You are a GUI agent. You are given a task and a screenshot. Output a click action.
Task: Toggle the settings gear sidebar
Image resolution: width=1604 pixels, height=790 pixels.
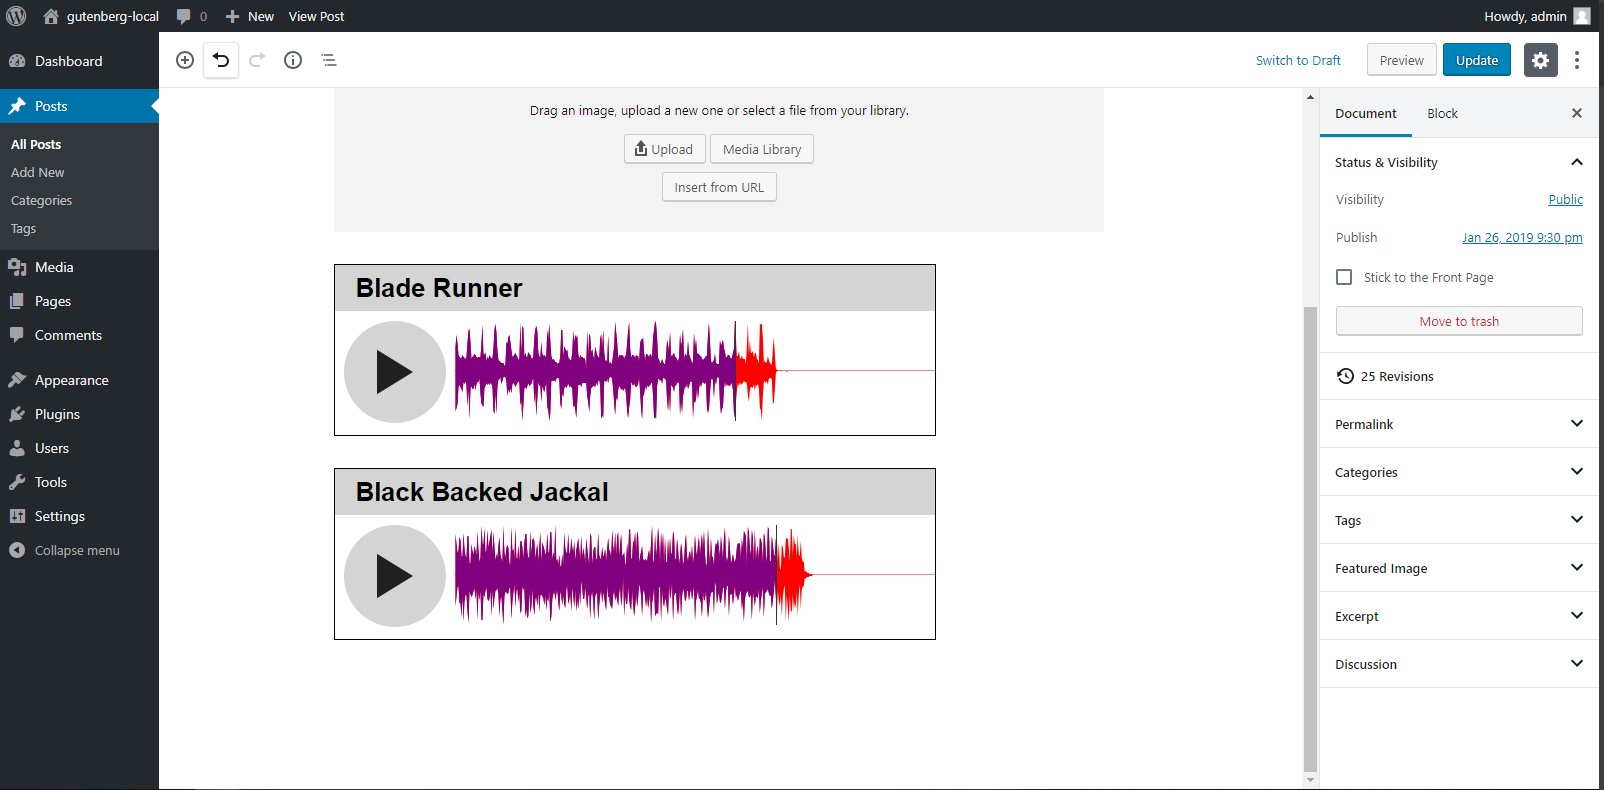1541,60
